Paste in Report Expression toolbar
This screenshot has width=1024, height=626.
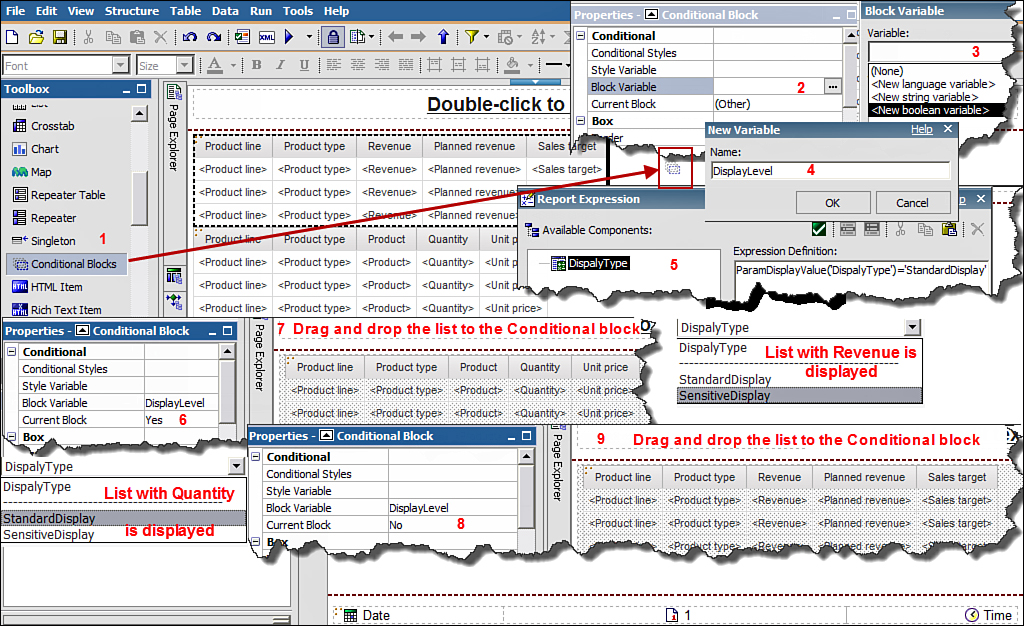(950, 228)
